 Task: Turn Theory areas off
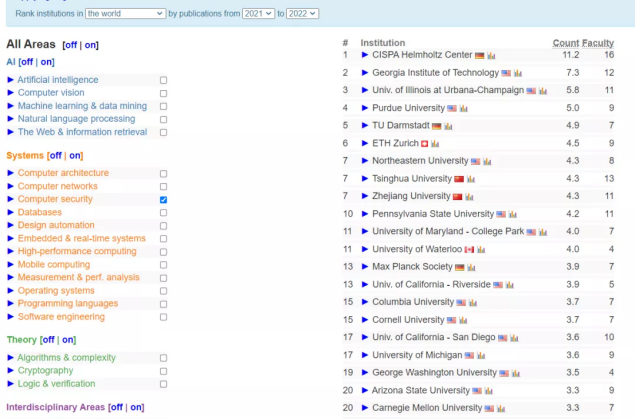pyautogui.click(x=49, y=339)
